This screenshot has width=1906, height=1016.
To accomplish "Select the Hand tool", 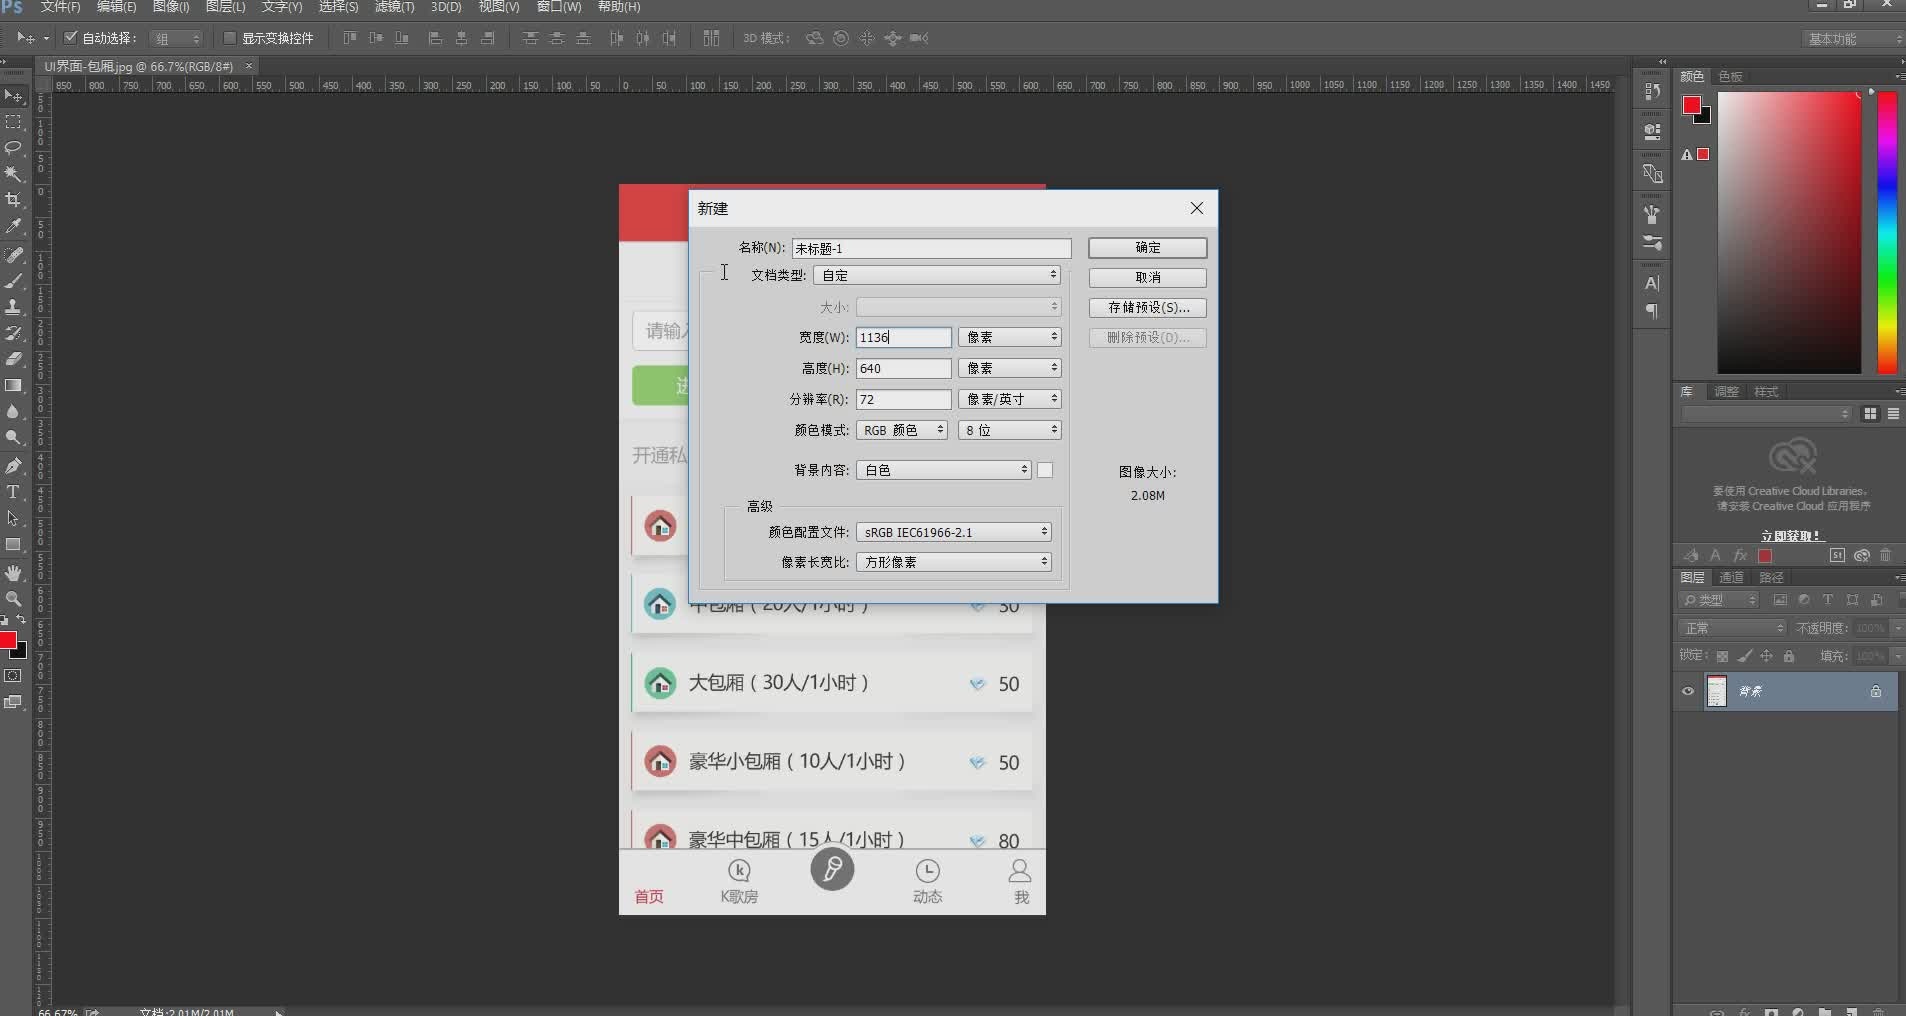I will click(x=14, y=573).
